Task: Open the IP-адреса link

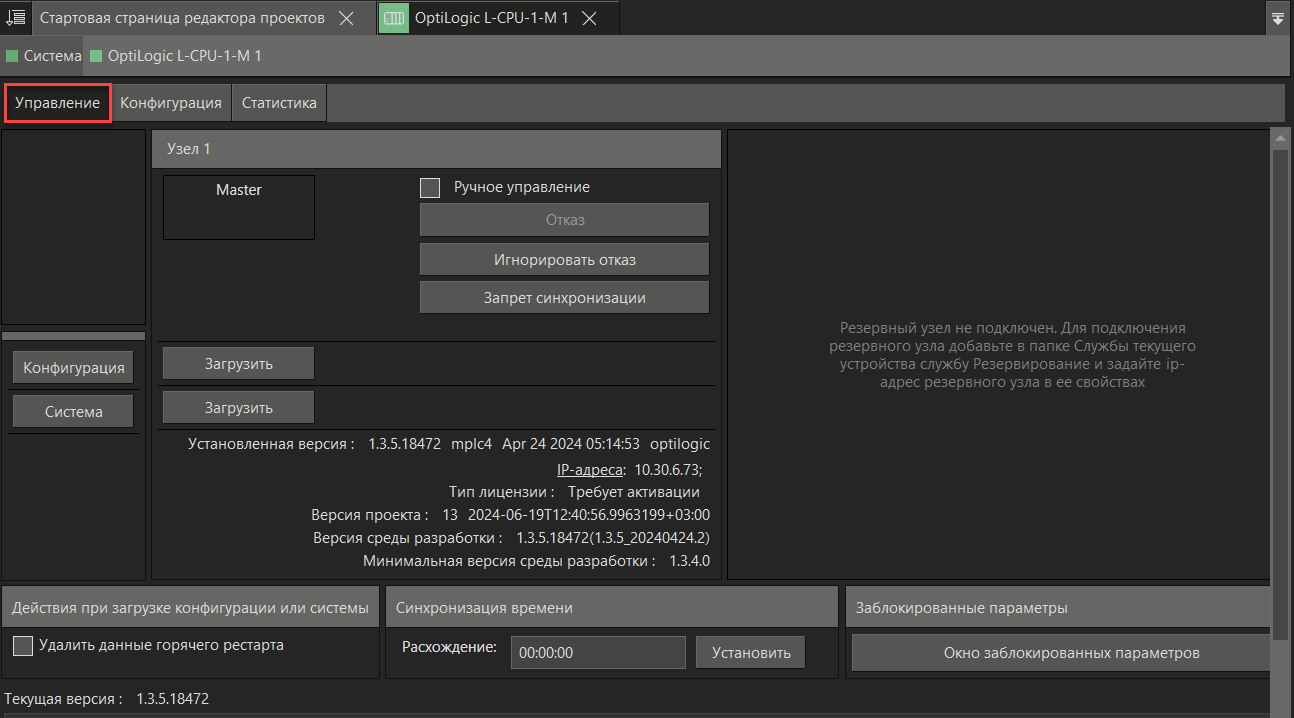Action: [x=591, y=469]
